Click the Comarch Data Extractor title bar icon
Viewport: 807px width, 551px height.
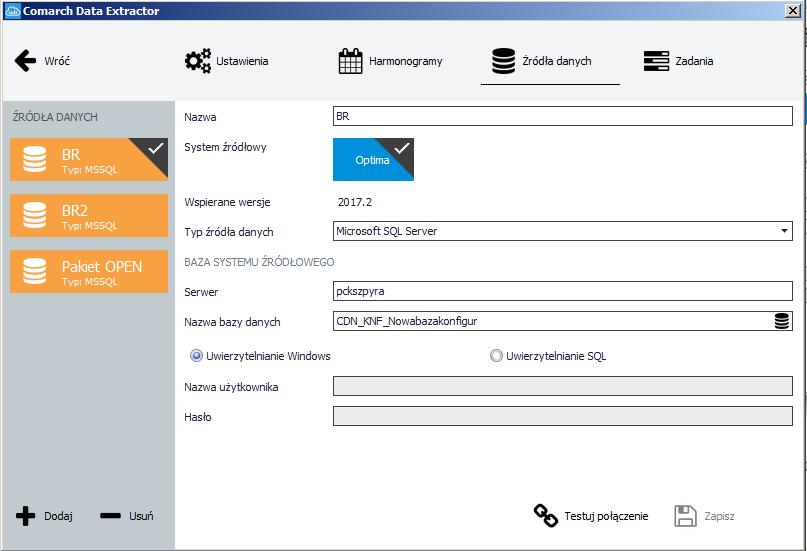tap(12, 11)
